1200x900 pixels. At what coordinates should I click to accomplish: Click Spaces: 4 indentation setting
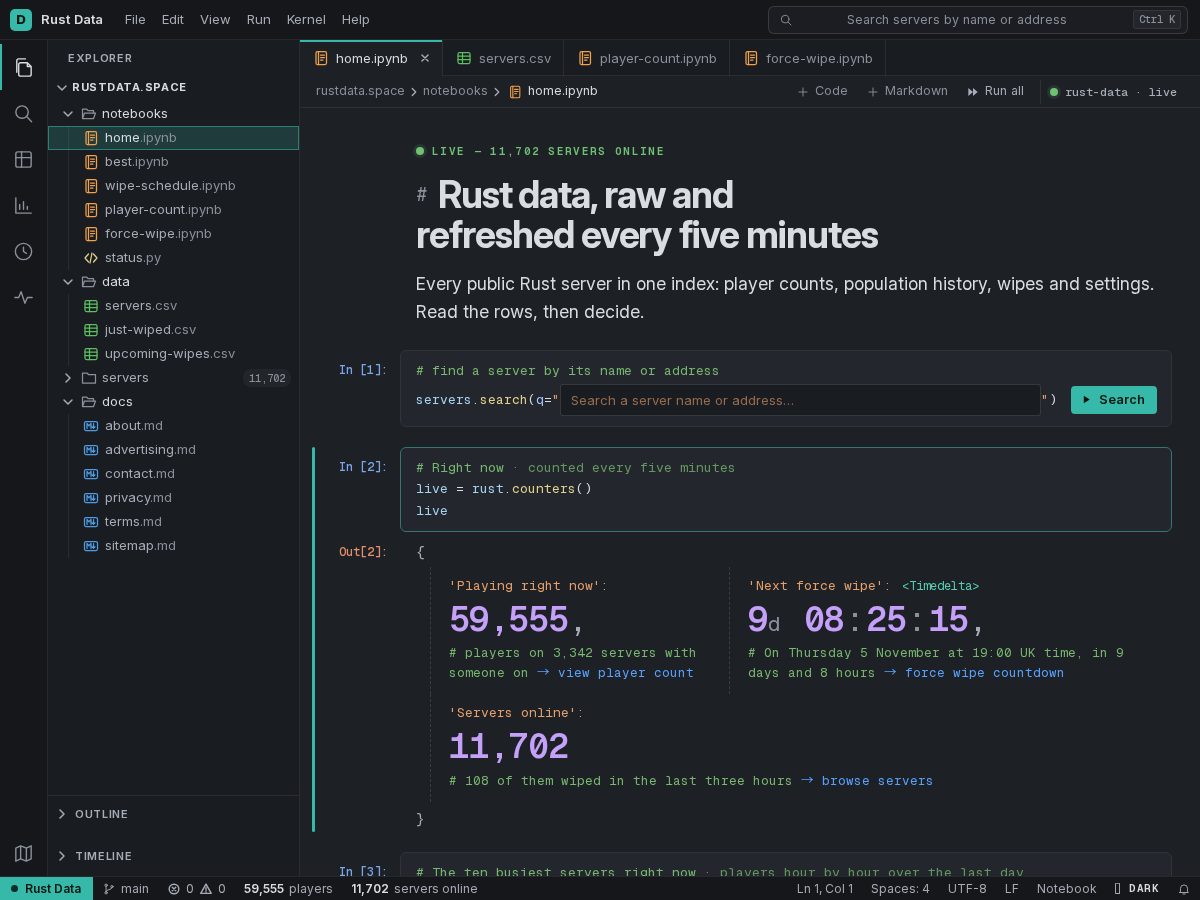click(900, 889)
